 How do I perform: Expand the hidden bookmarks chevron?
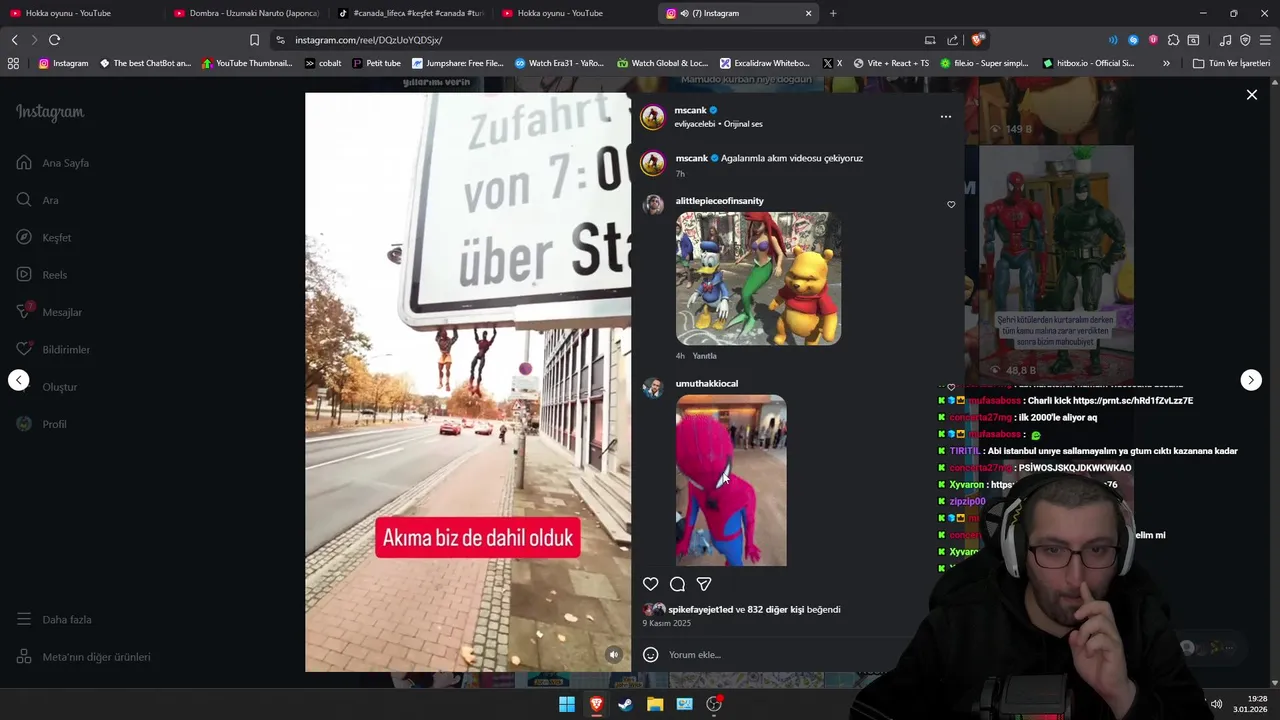(1166, 63)
